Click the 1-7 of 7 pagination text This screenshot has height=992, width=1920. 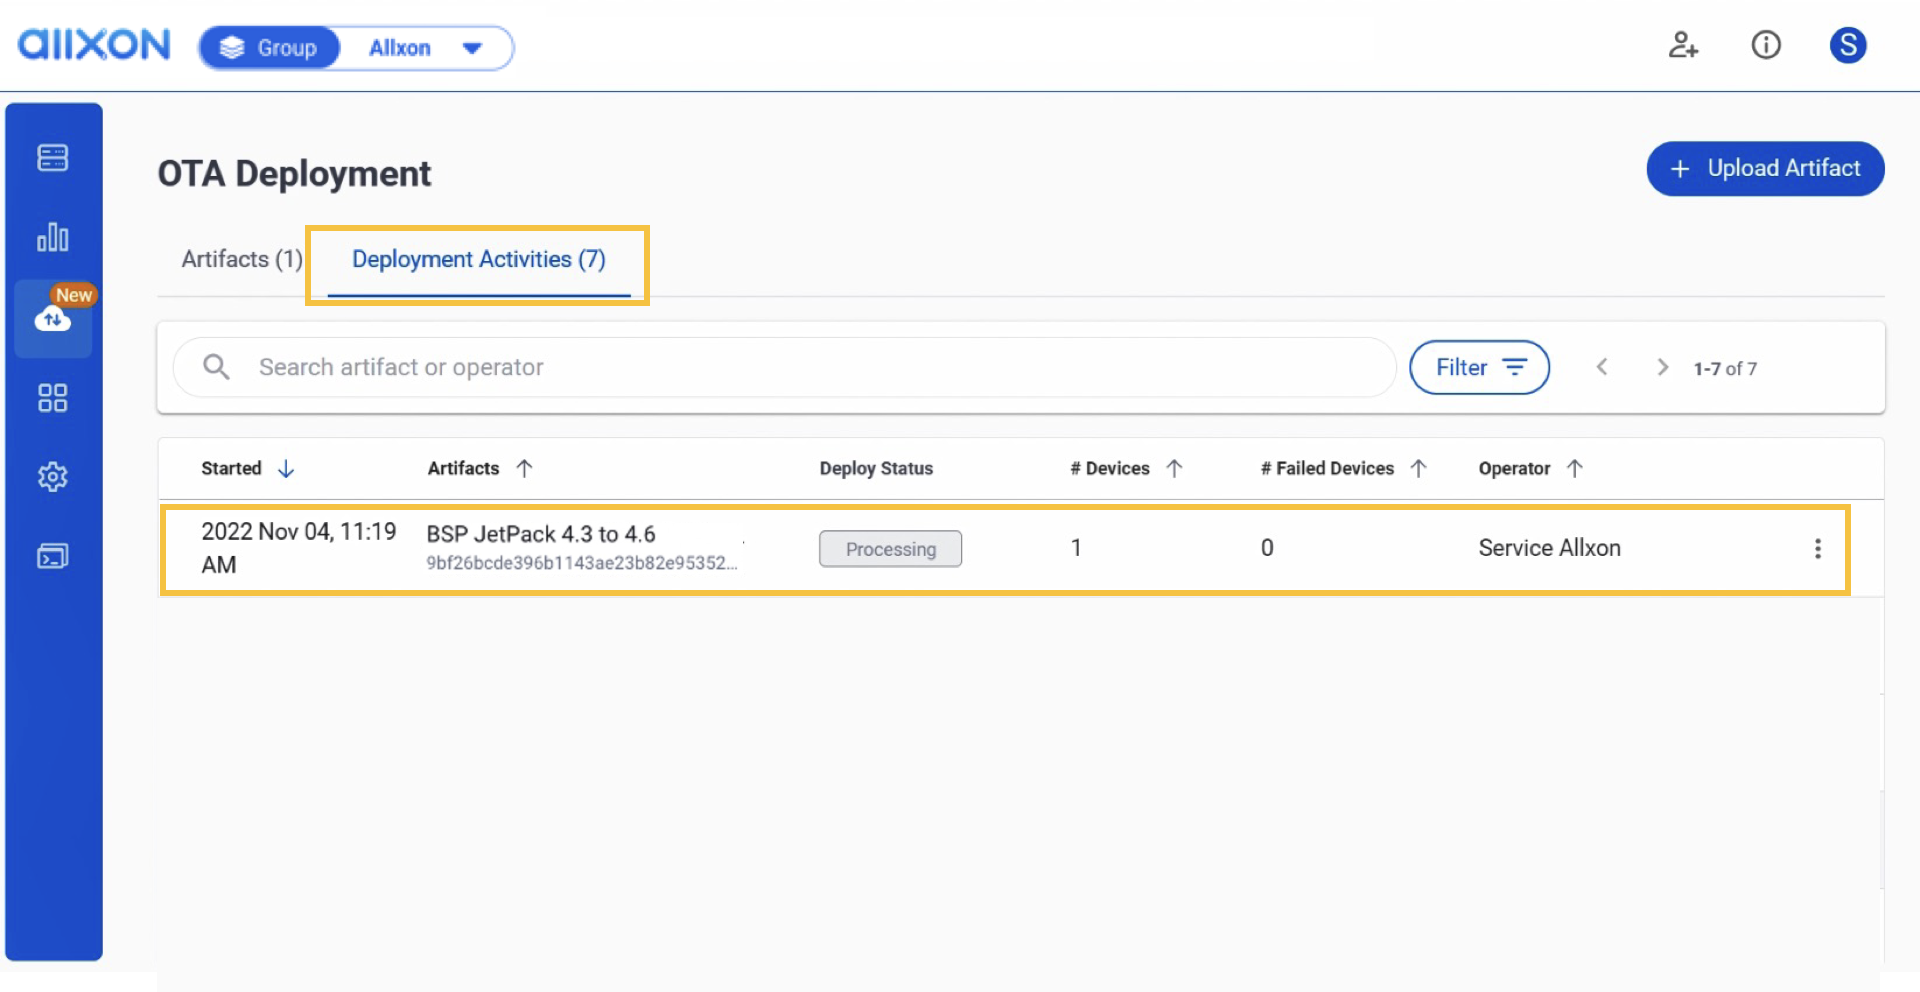click(1725, 368)
